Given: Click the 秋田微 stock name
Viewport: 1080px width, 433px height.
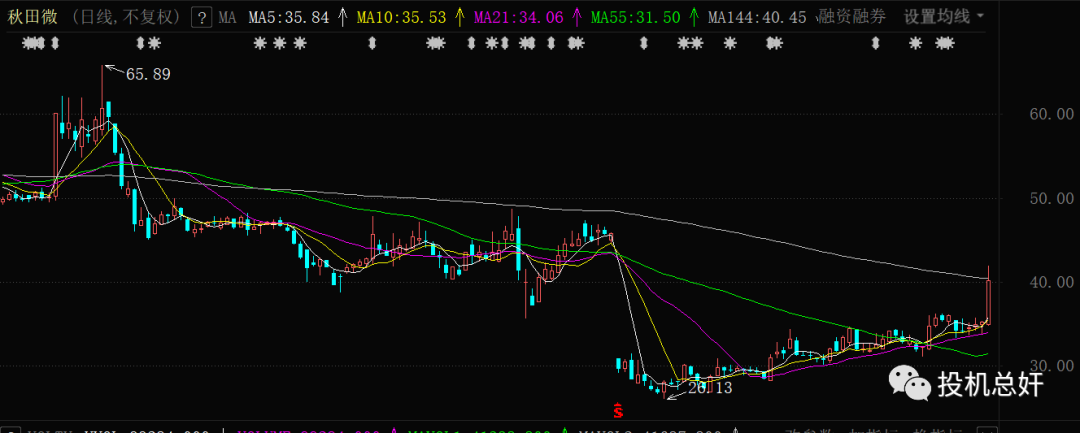Looking at the screenshot, I should tap(28, 17).
